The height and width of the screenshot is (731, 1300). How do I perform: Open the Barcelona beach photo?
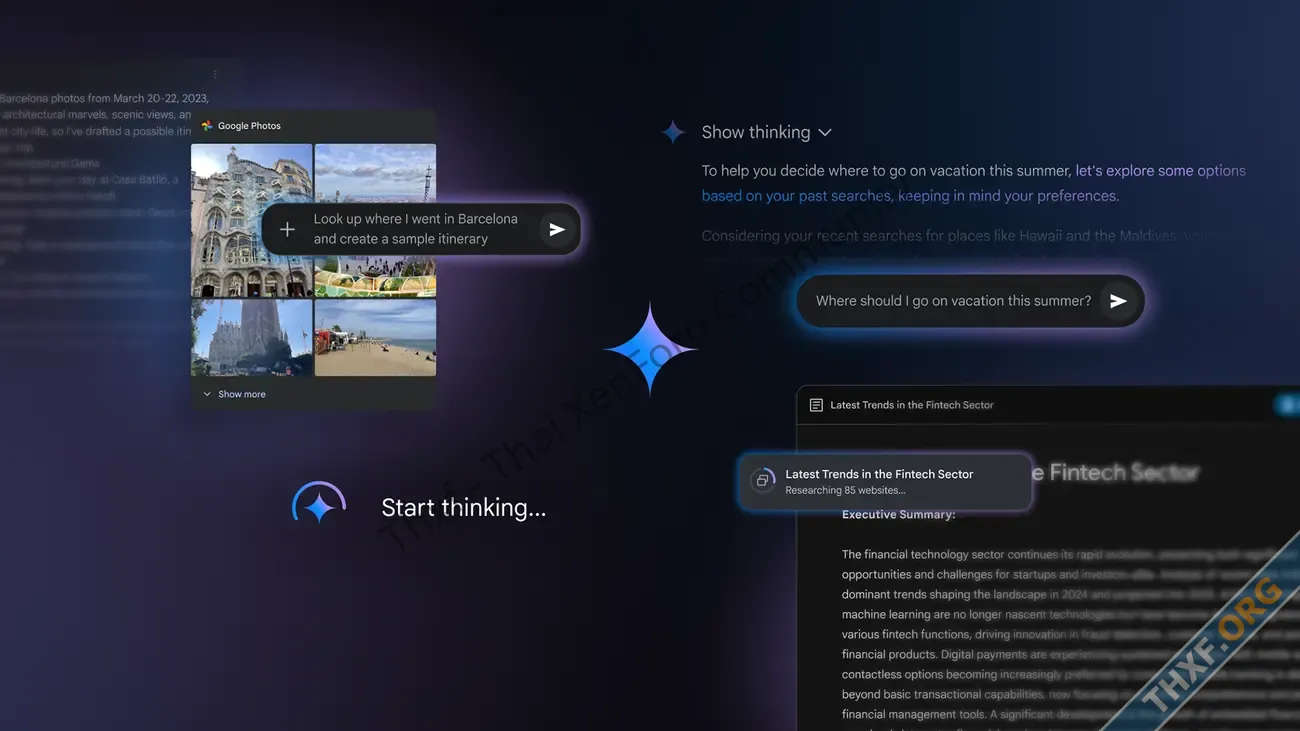(375, 338)
